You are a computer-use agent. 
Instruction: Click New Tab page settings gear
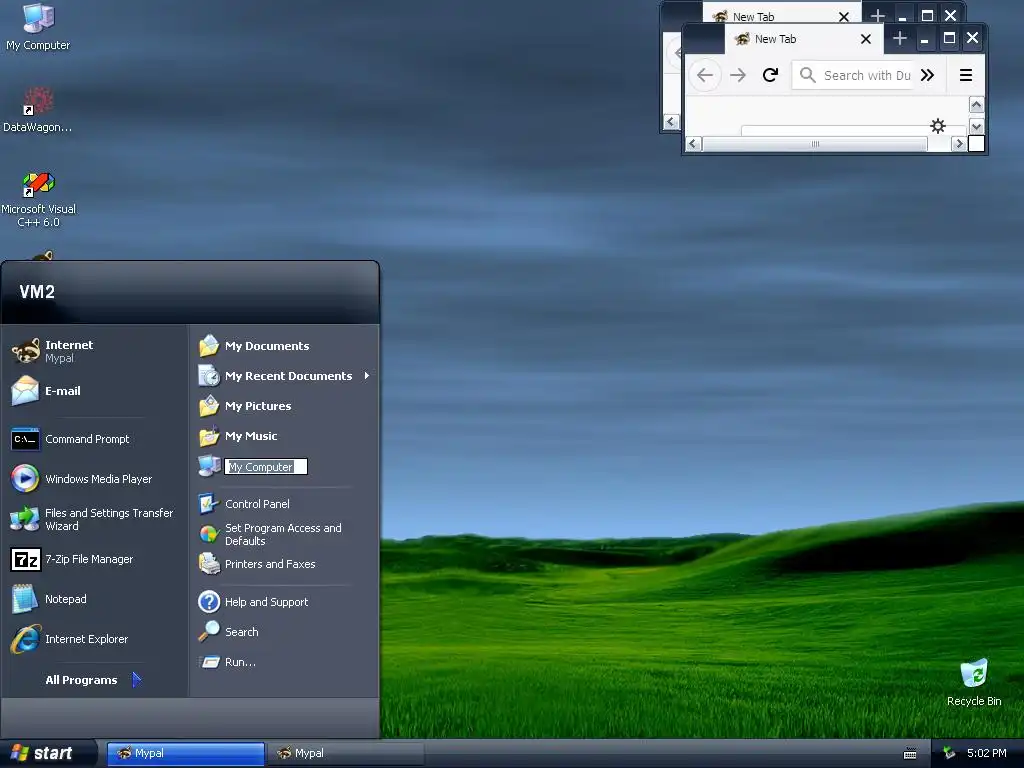(x=938, y=126)
